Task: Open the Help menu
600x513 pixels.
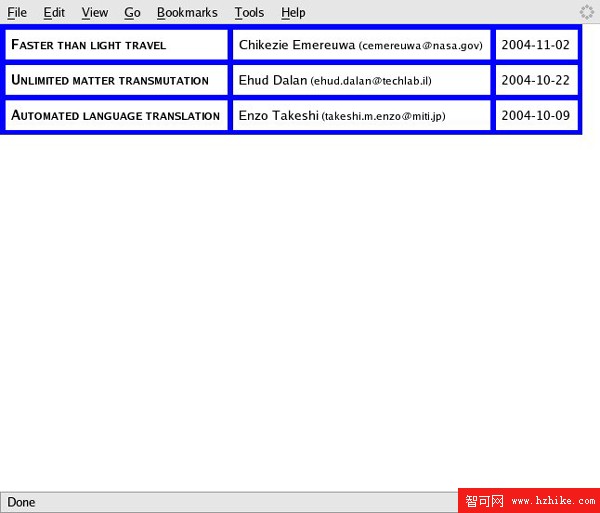Action: tap(293, 13)
